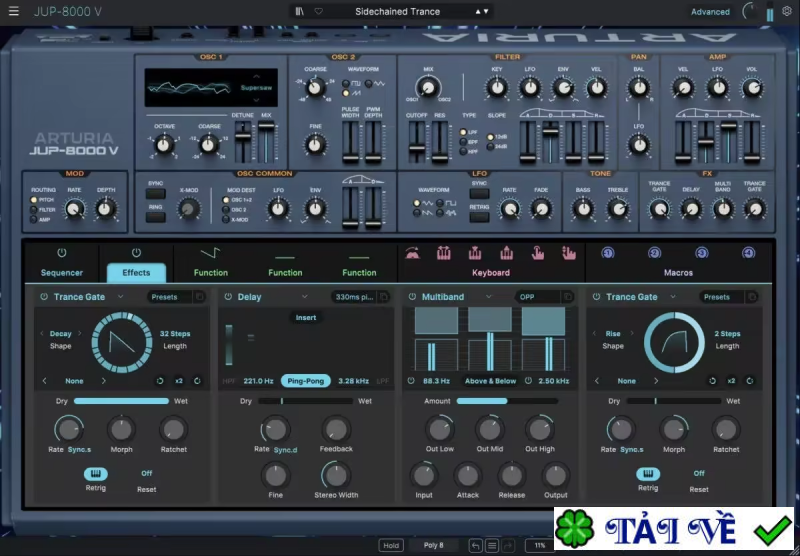Open the Macros tab

point(678,272)
